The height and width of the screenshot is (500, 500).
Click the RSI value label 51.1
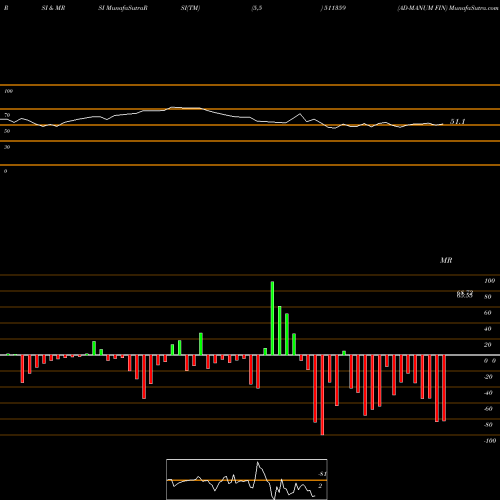coord(457,122)
